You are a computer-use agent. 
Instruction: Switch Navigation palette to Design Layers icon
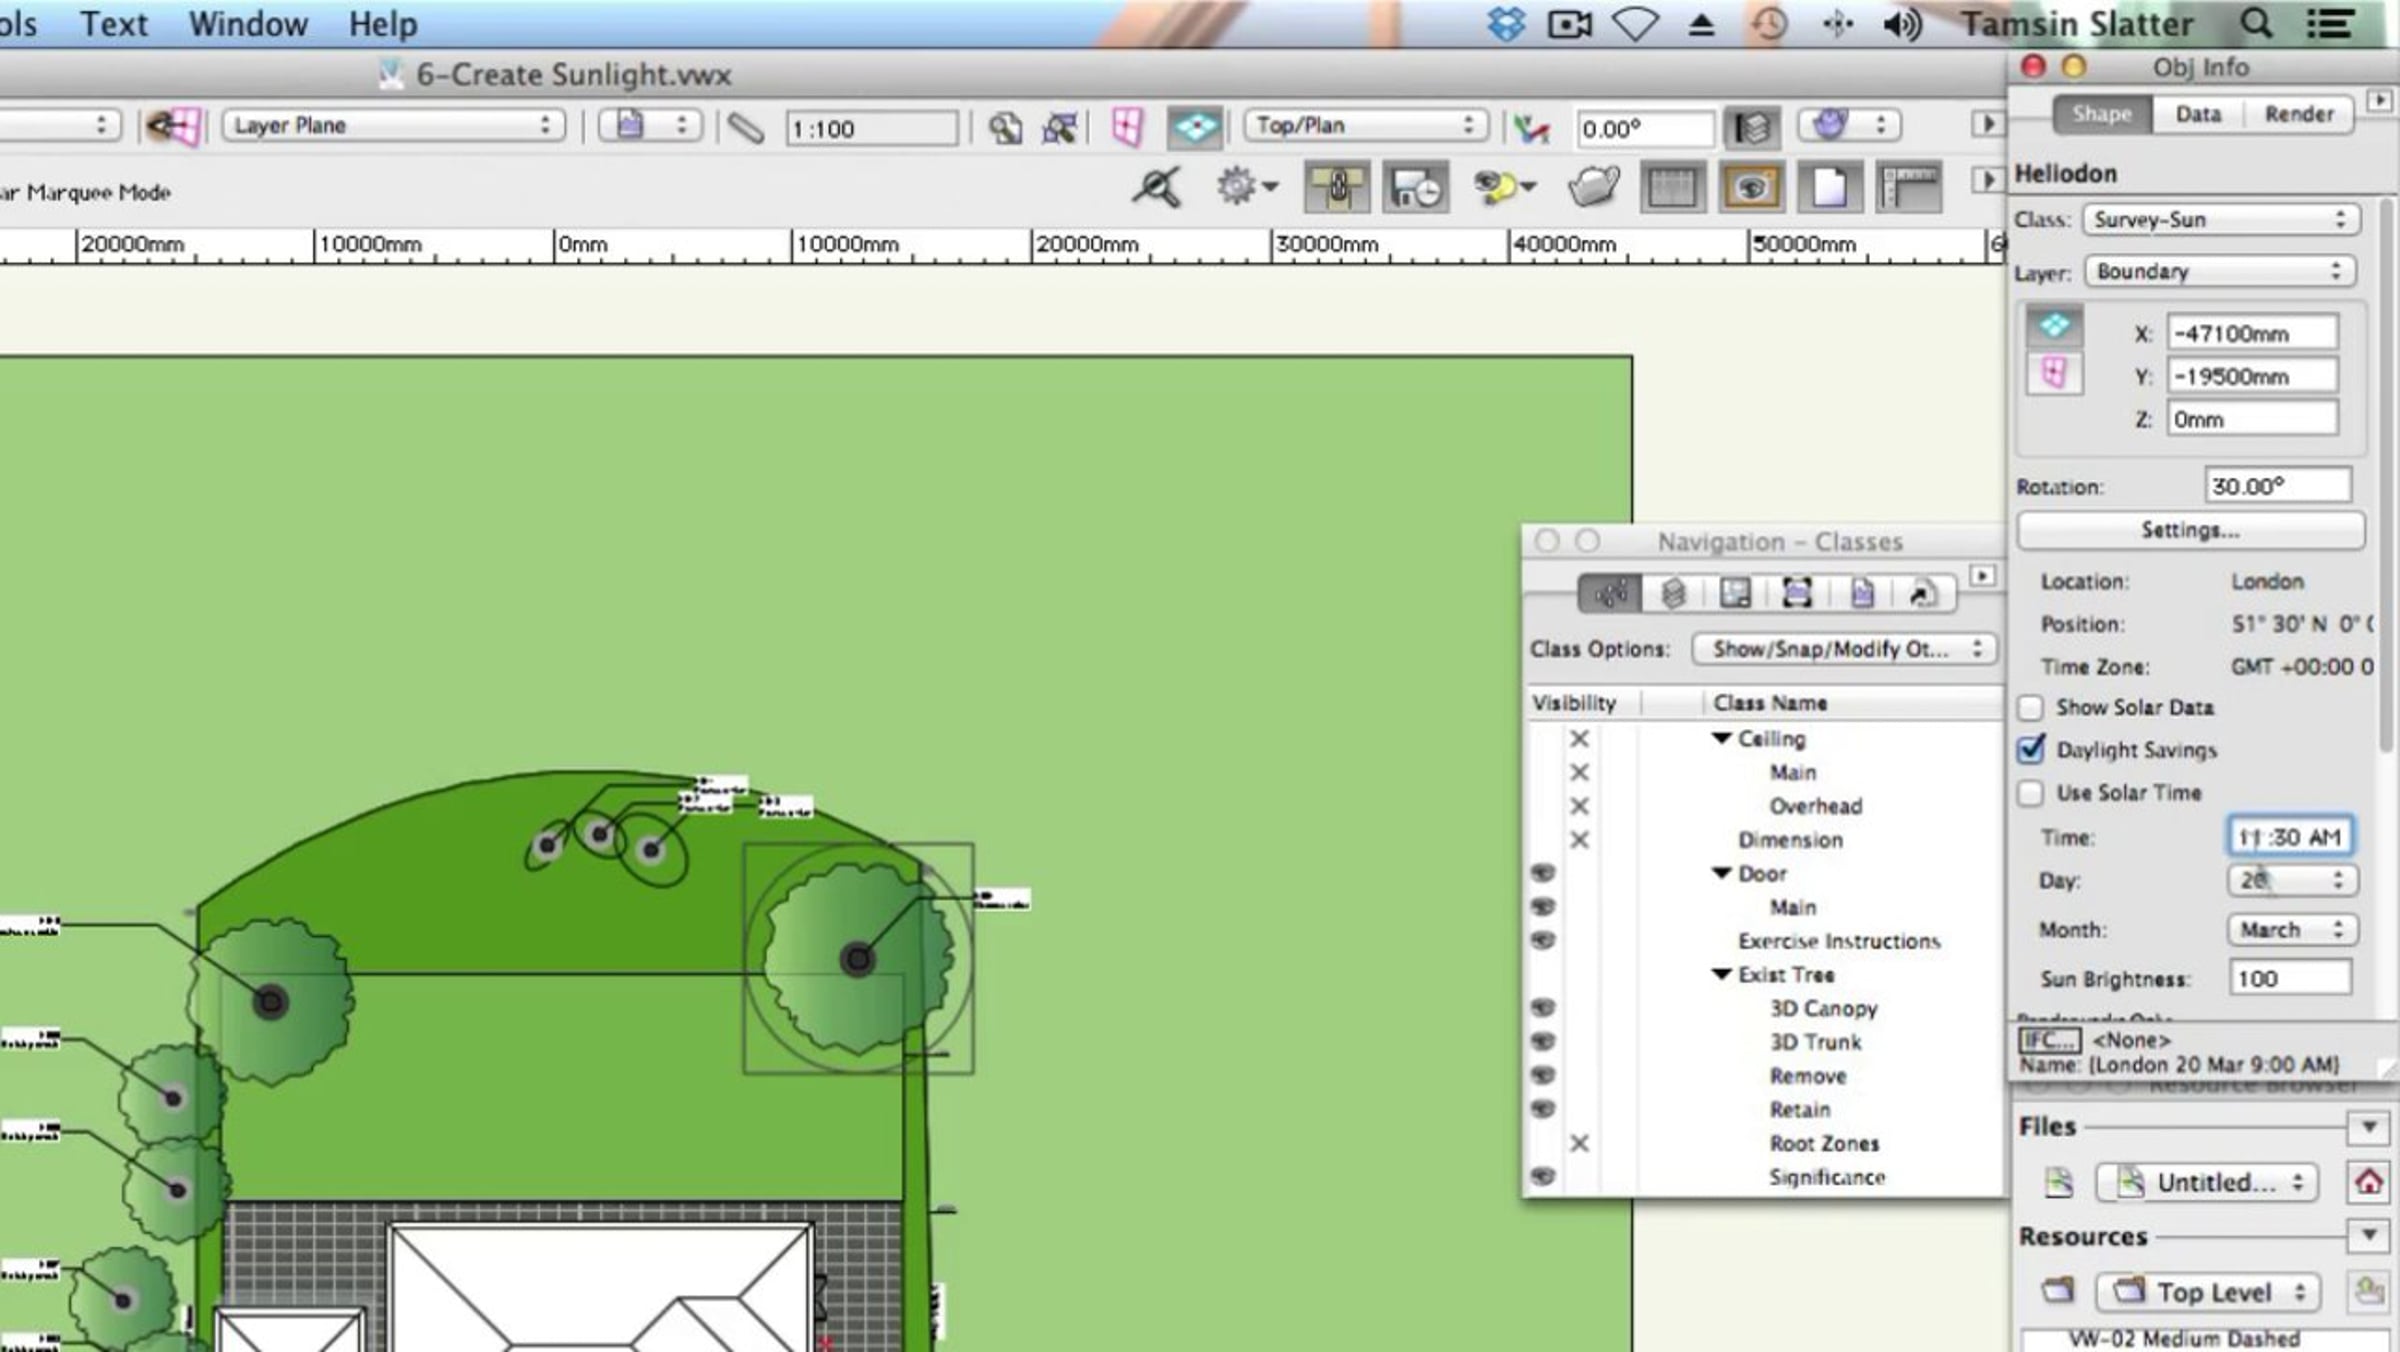[1673, 594]
